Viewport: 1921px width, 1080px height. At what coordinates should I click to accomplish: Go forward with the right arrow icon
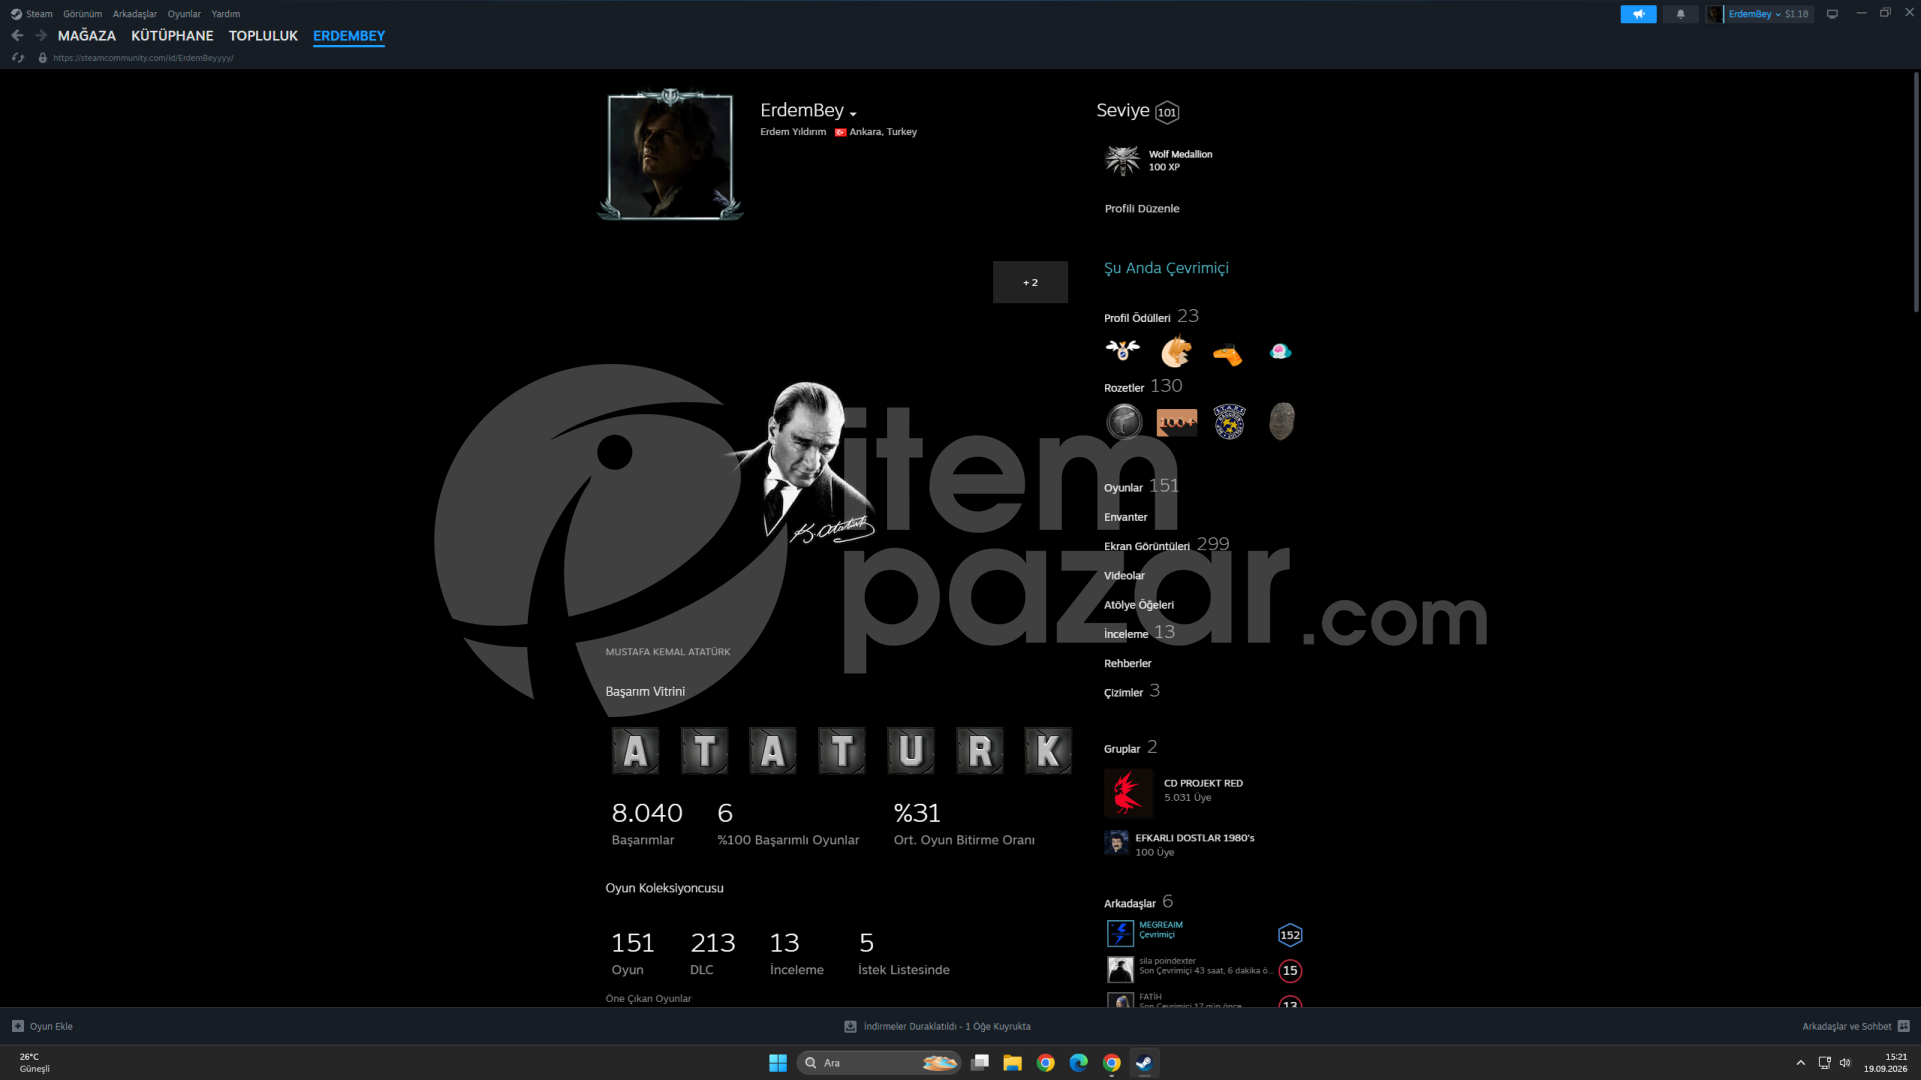[41, 35]
